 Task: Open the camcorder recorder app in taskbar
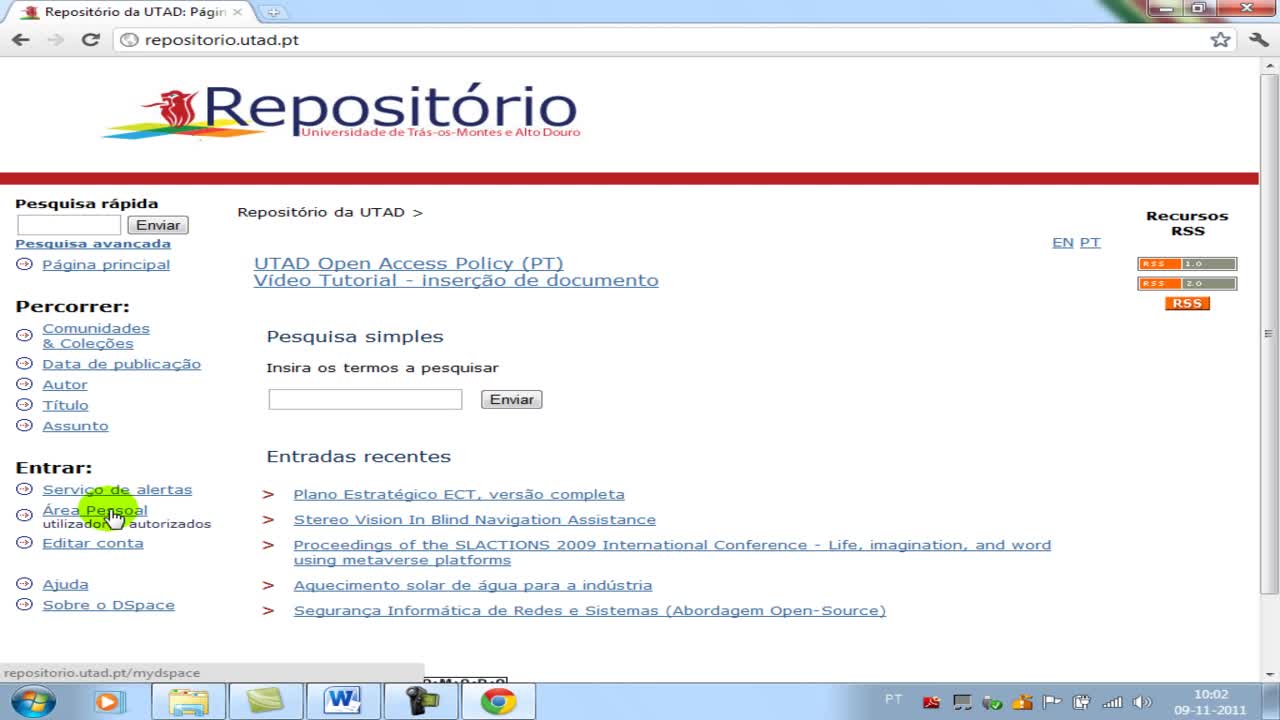point(420,701)
